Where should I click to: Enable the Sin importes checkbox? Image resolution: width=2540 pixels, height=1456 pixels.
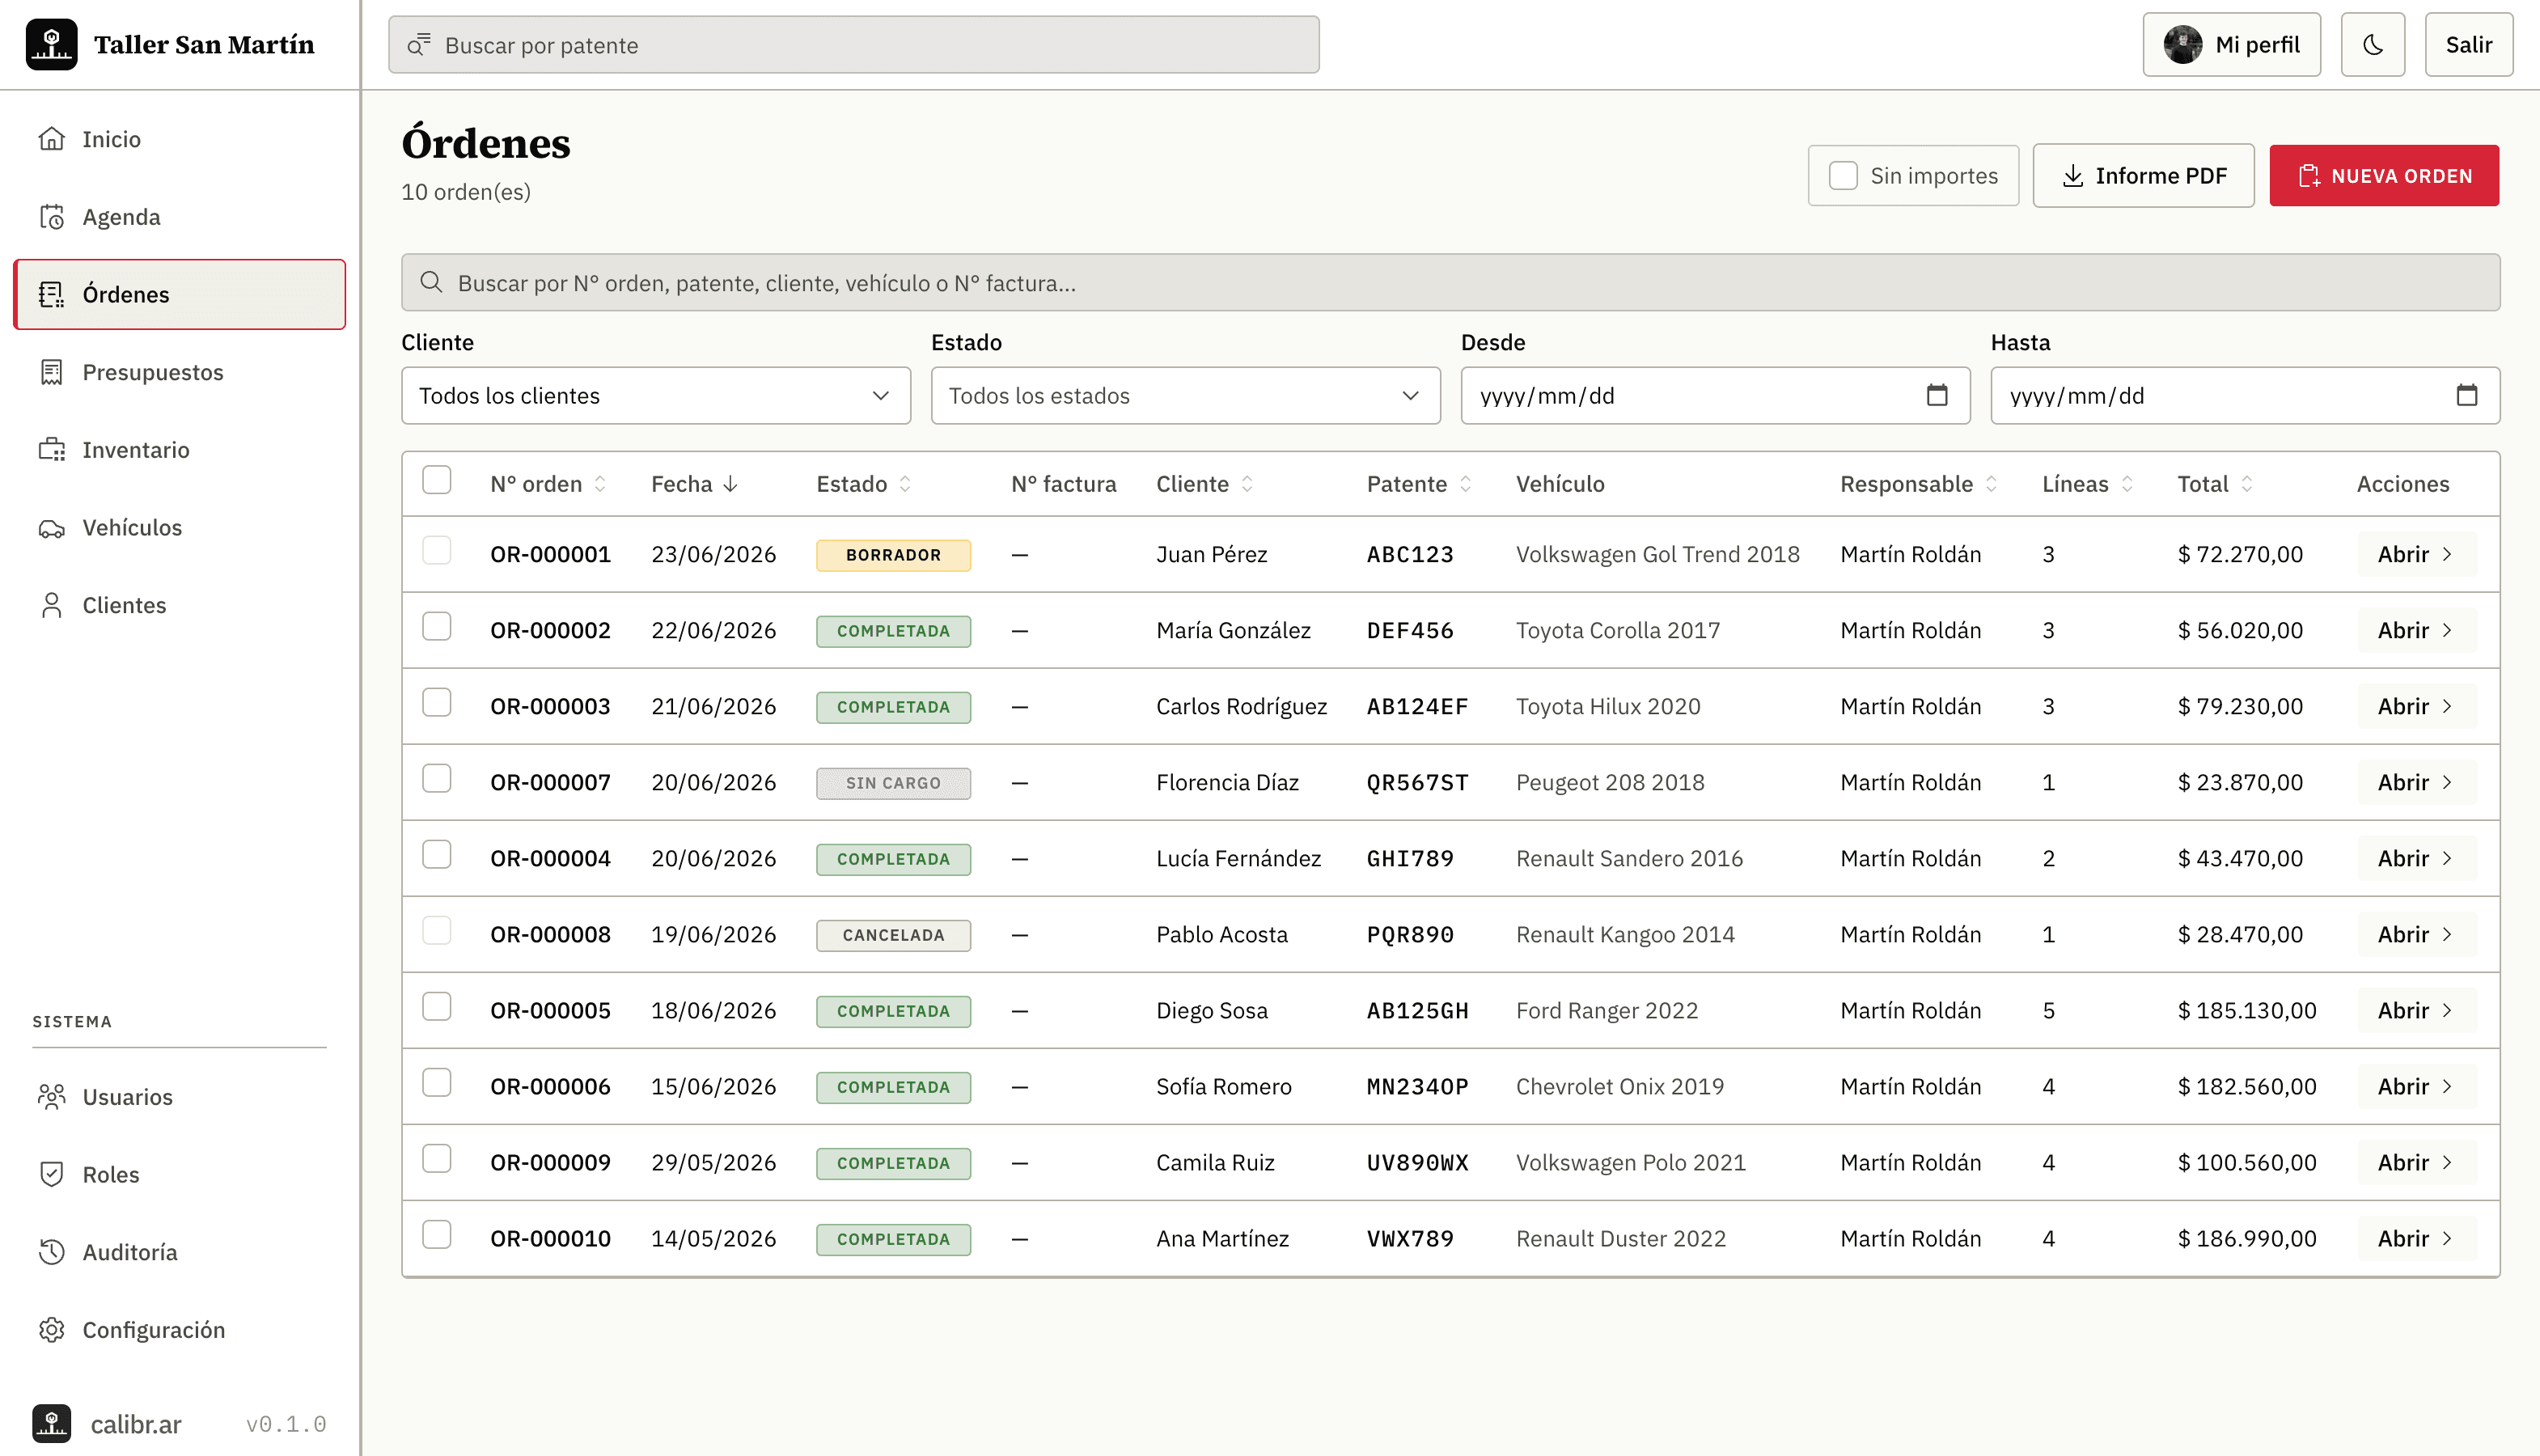[x=1842, y=175]
